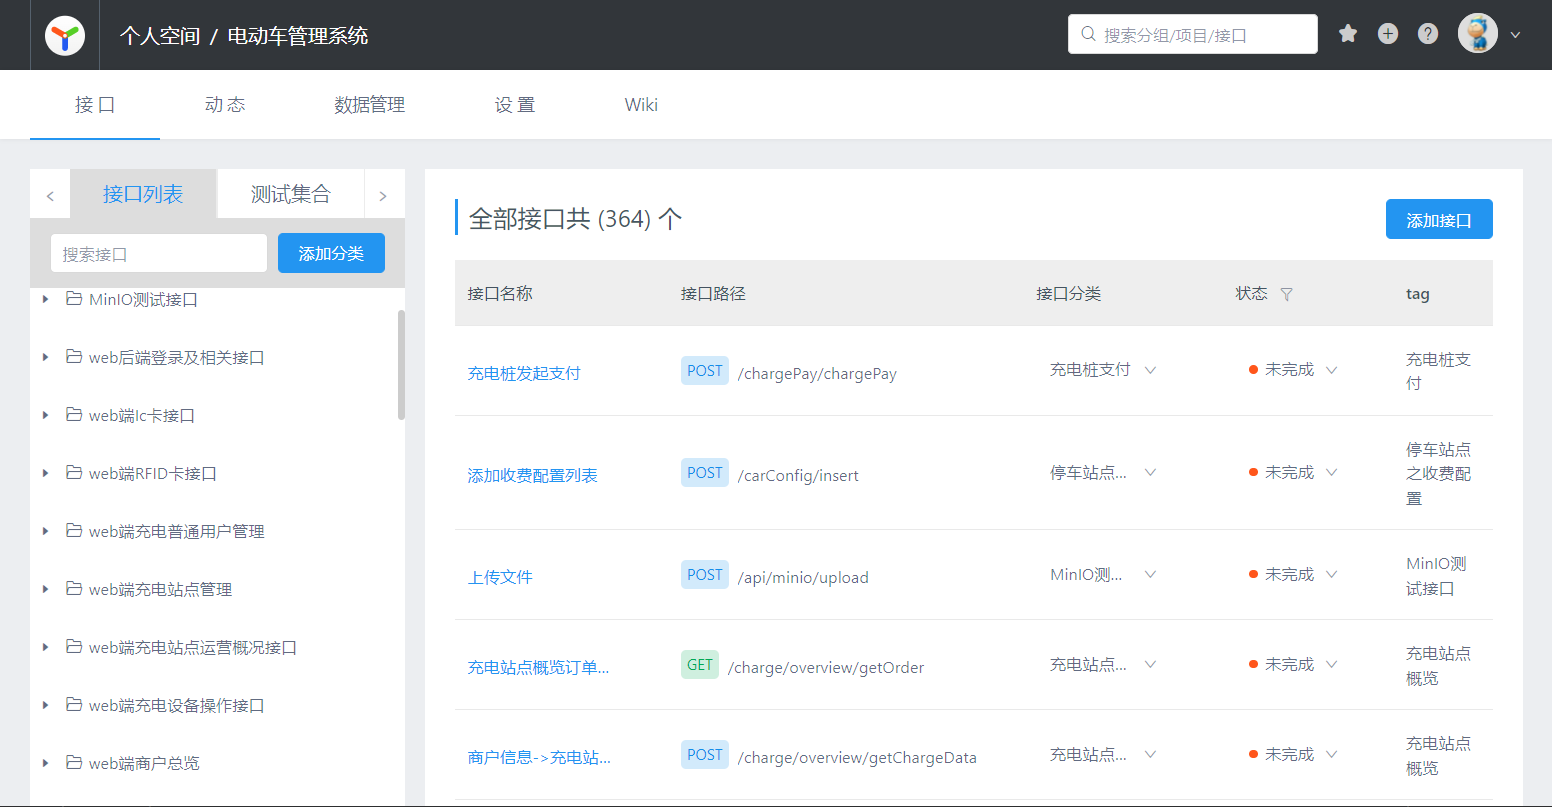Click the status column filter icon

(1287, 294)
